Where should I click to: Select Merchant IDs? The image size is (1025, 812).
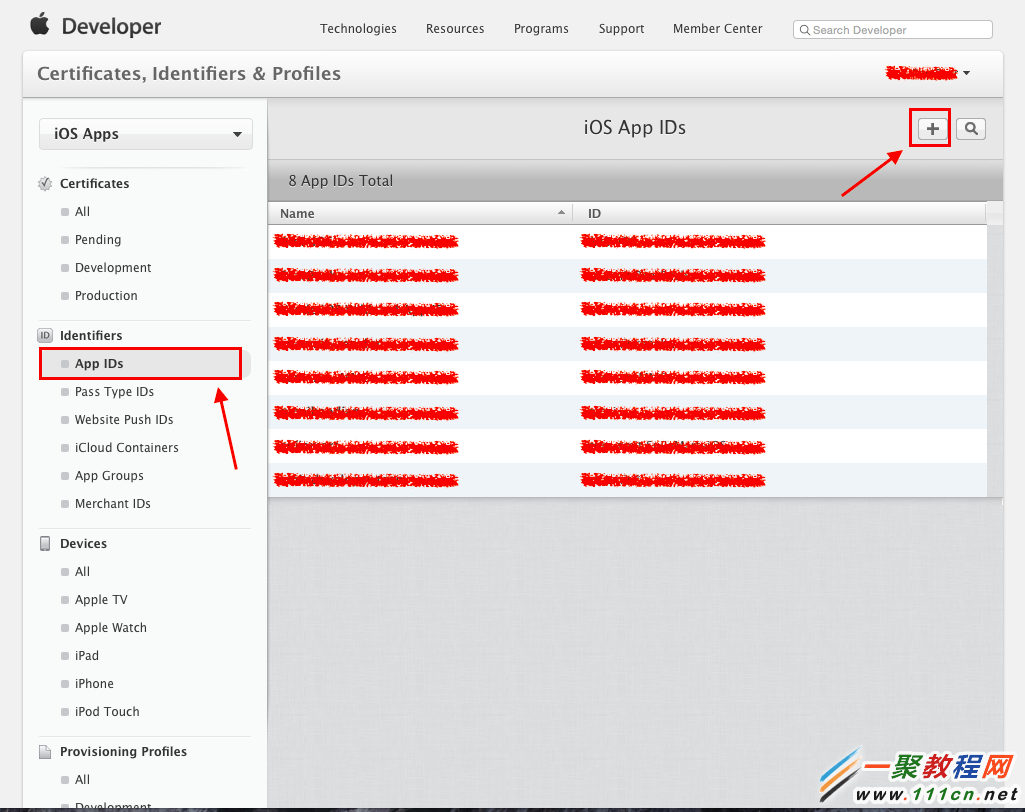(x=113, y=504)
